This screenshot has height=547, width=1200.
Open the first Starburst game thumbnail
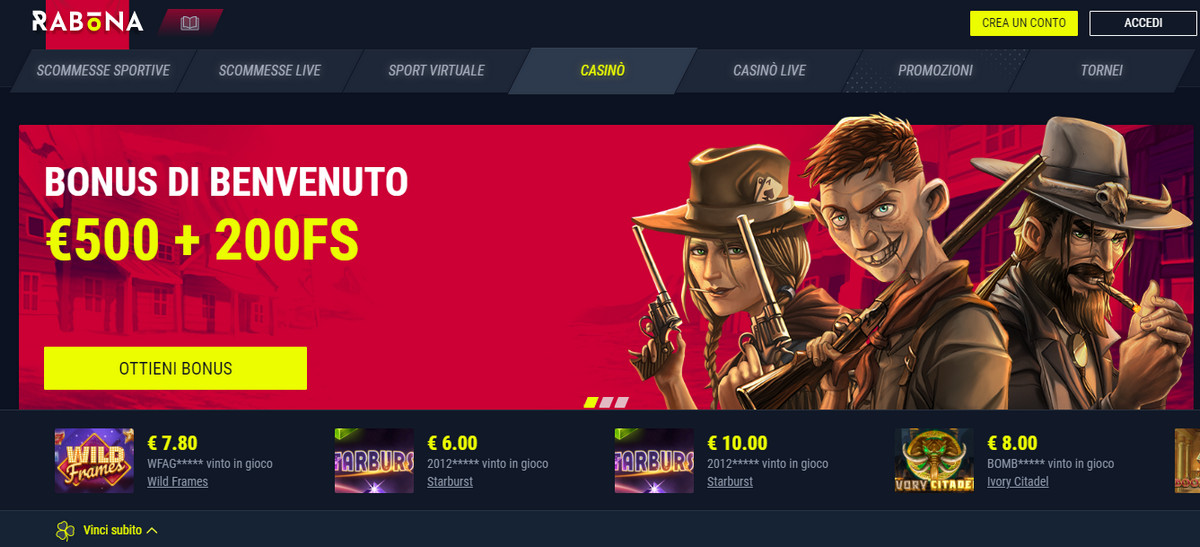pyautogui.click(x=374, y=461)
